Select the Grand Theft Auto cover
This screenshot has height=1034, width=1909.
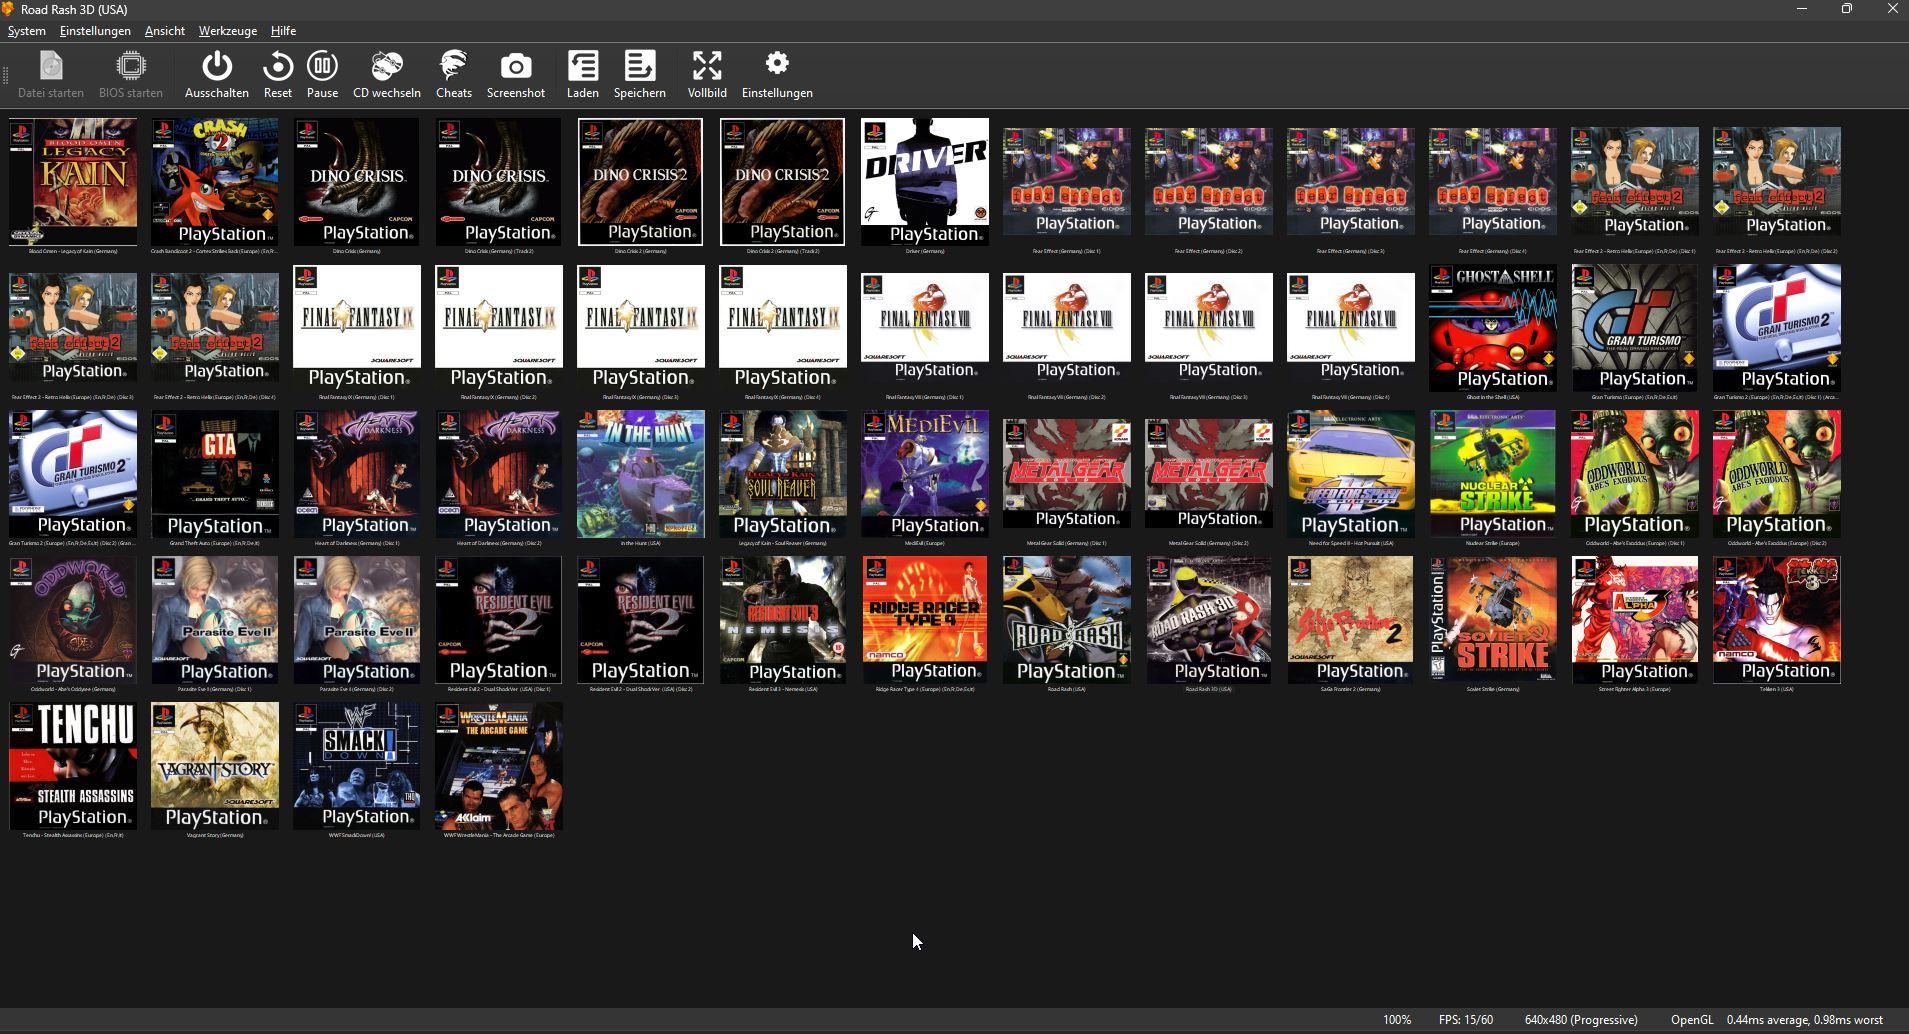pos(215,474)
